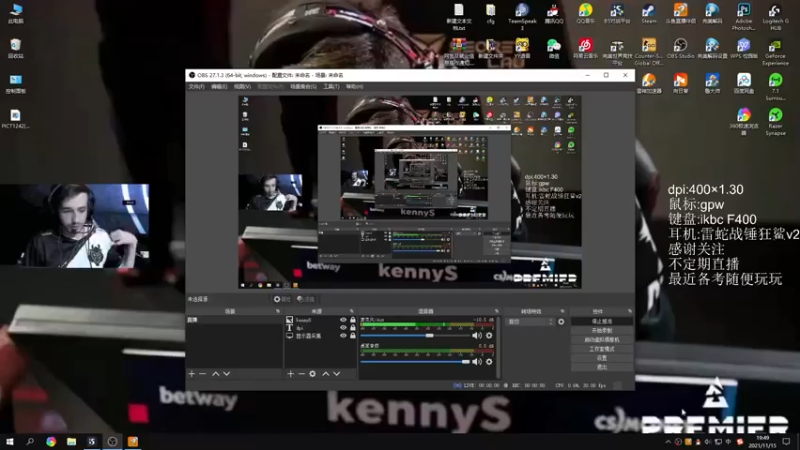Screen dimensions: 800x450
Task: Open transition properties gear icon
Action: click(561, 322)
